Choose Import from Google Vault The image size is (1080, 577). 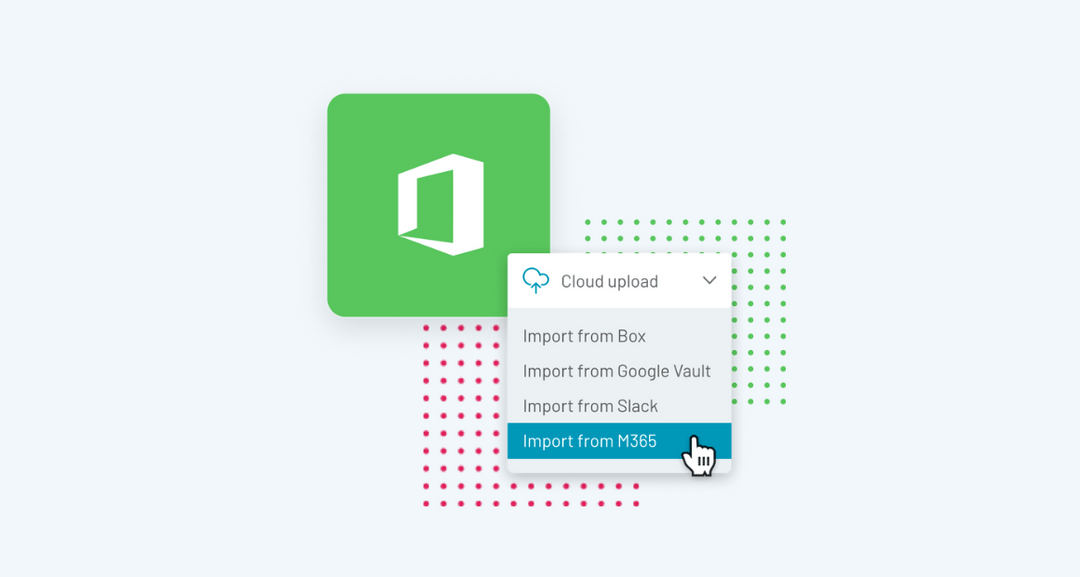[x=616, y=371]
